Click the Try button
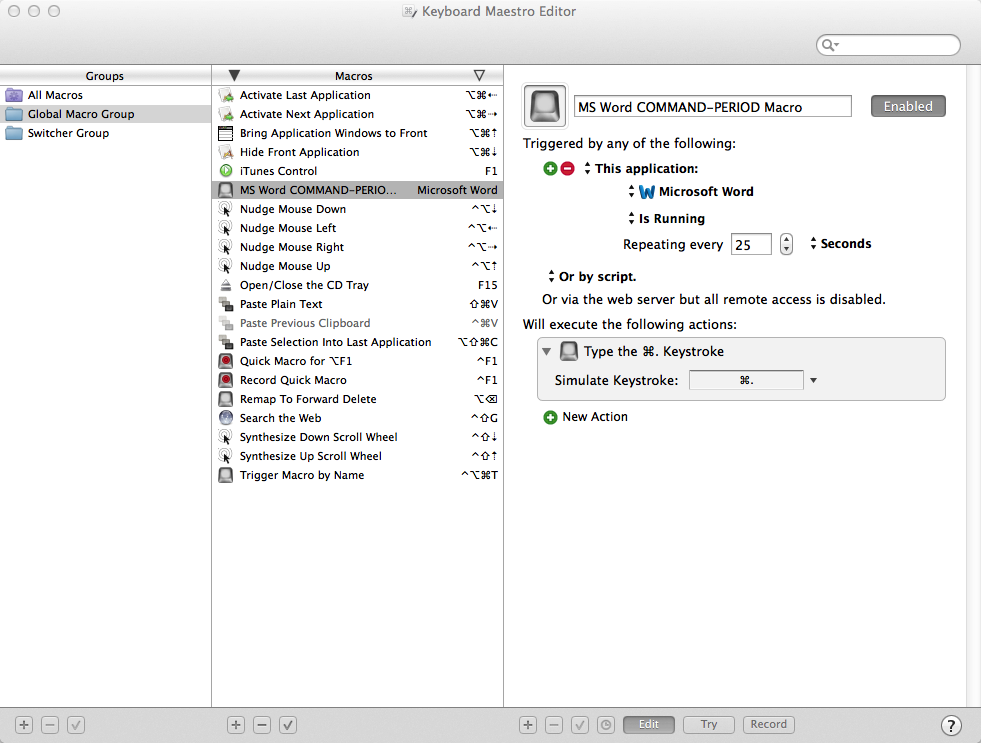 click(x=709, y=724)
